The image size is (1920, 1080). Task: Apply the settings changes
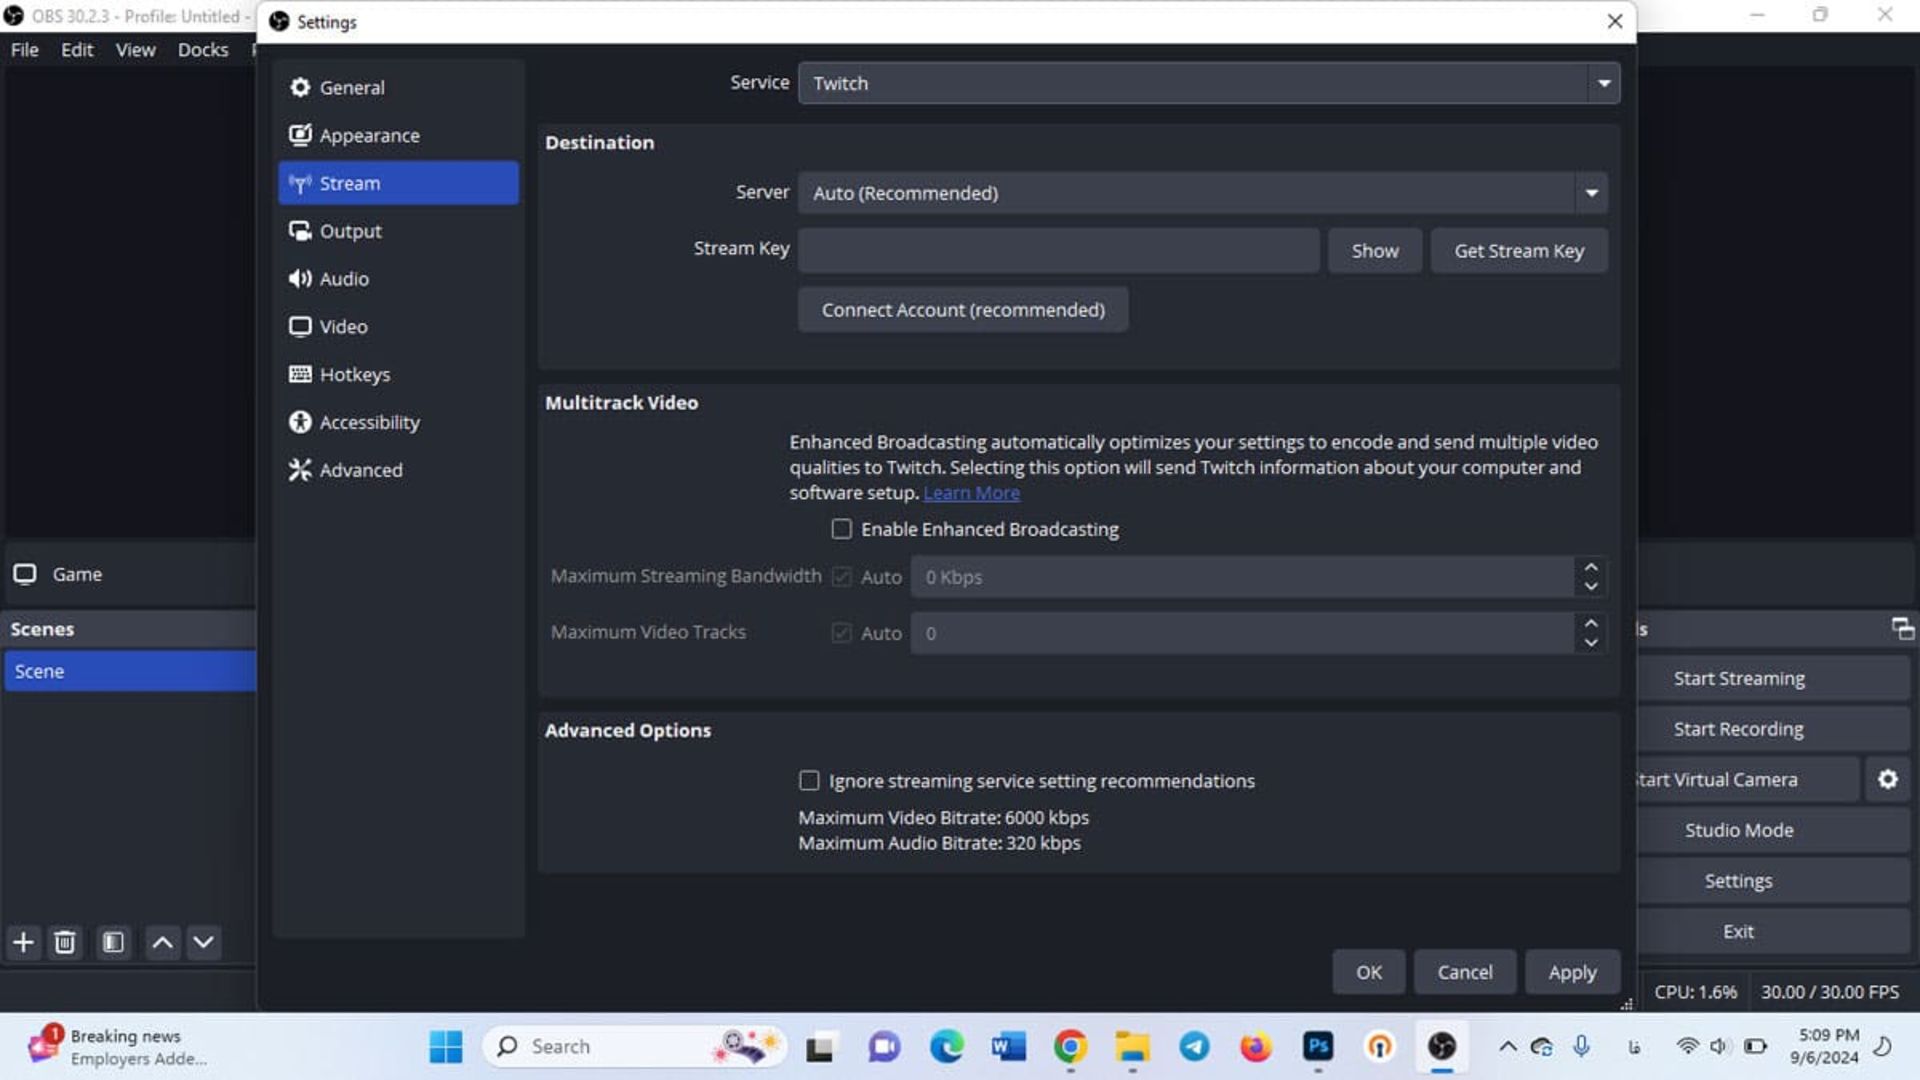[1572, 972]
